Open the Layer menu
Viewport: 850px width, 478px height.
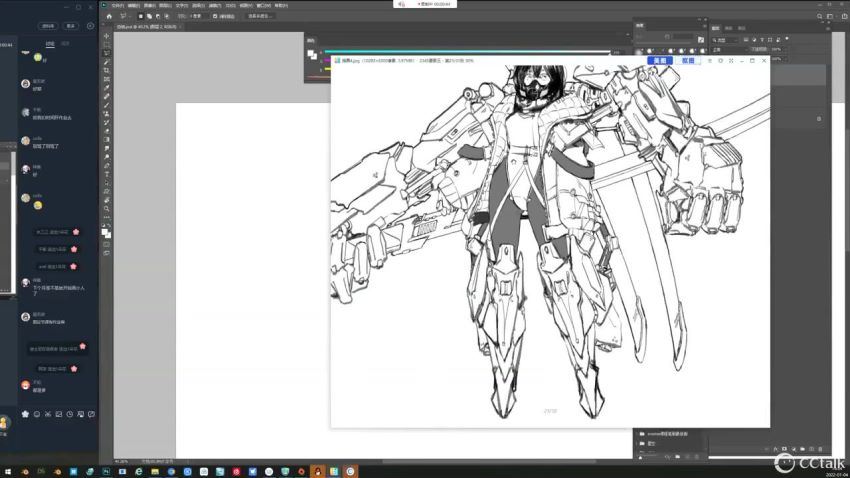pyautogui.click(x=165, y=5)
